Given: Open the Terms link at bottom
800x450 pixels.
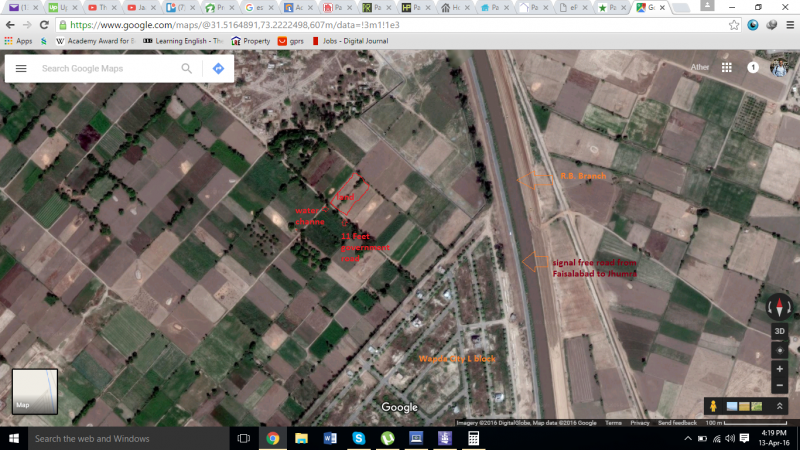Looking at the screenshot, I should pos(613,422).
